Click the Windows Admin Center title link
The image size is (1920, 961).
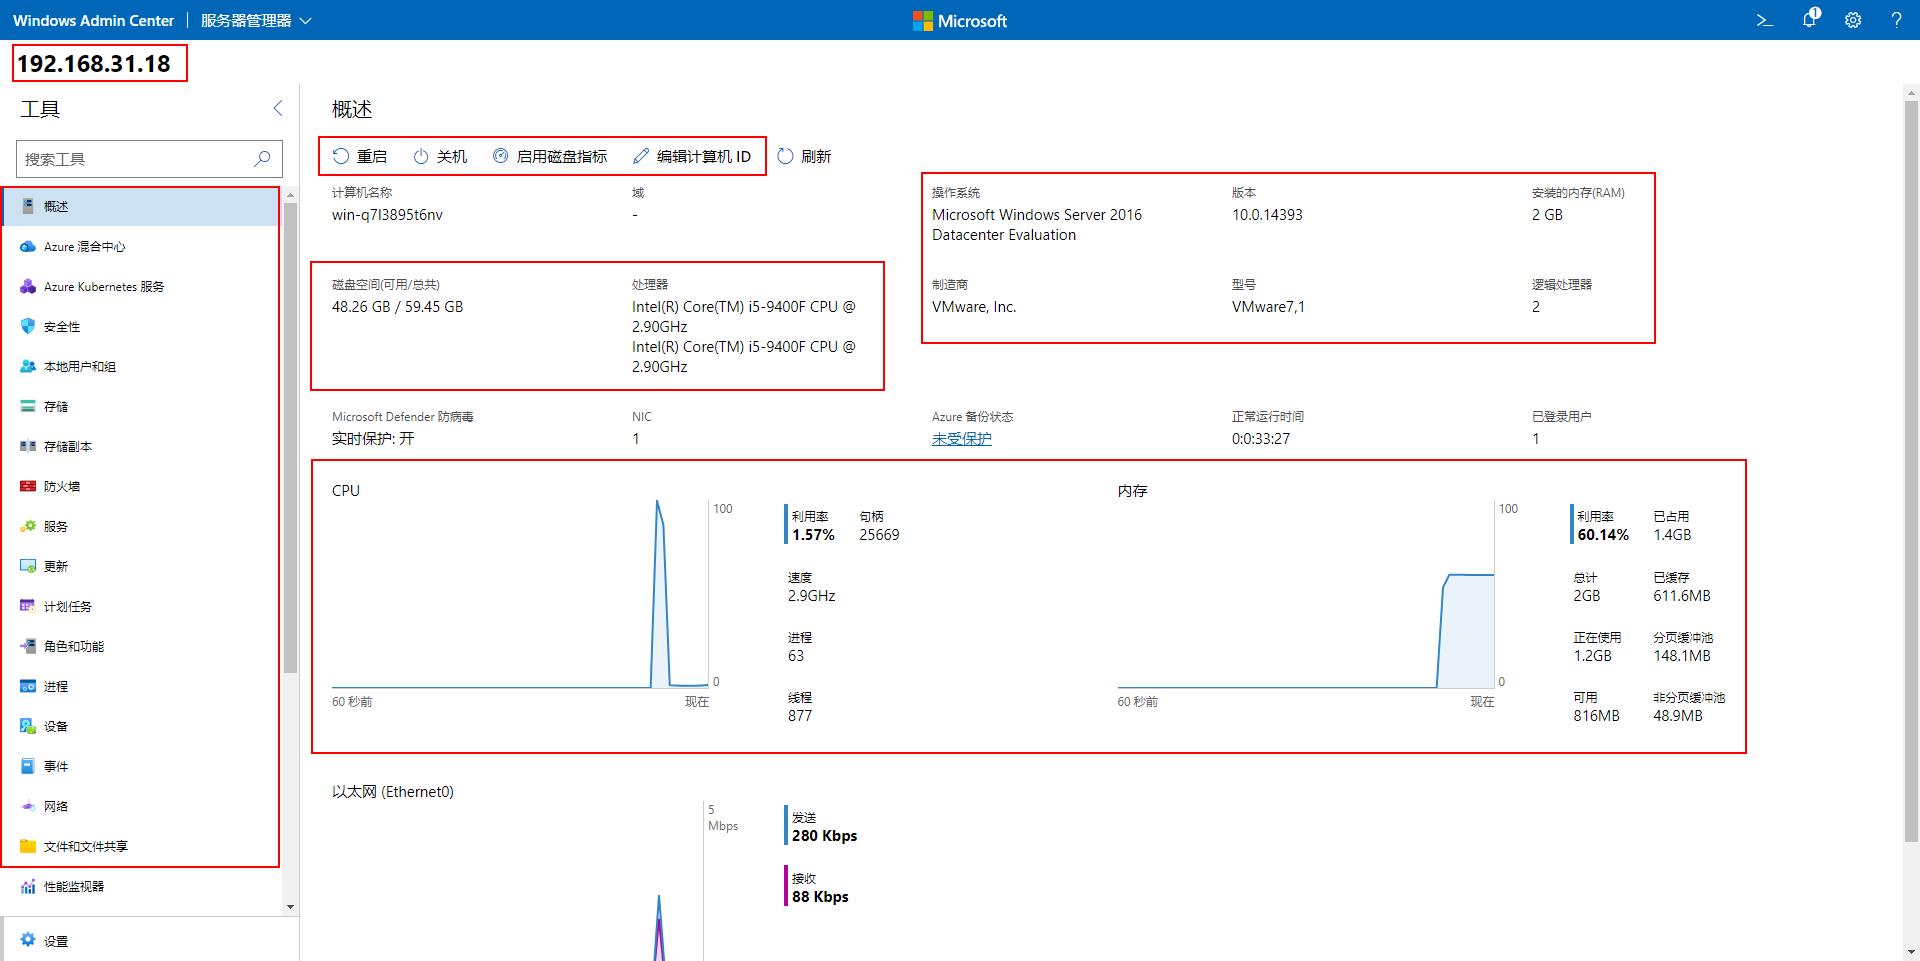[93, 20]
